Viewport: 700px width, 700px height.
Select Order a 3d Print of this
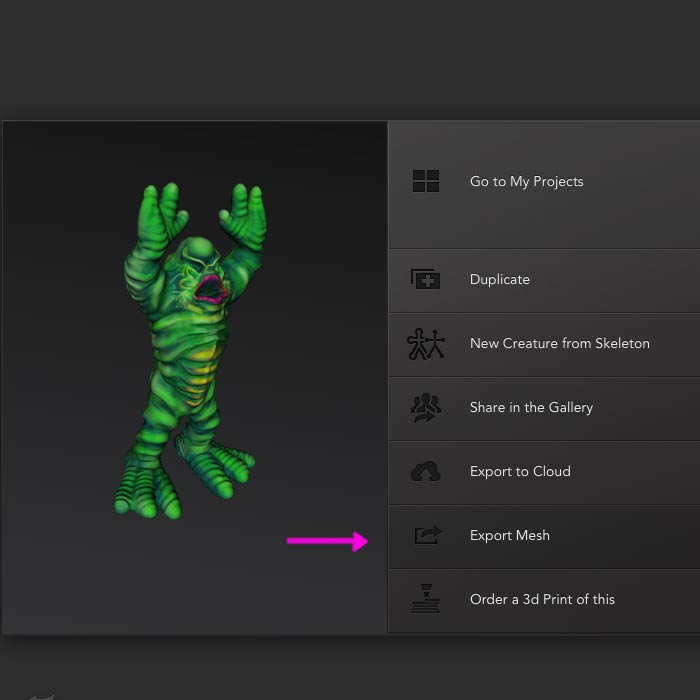(542, 600)
